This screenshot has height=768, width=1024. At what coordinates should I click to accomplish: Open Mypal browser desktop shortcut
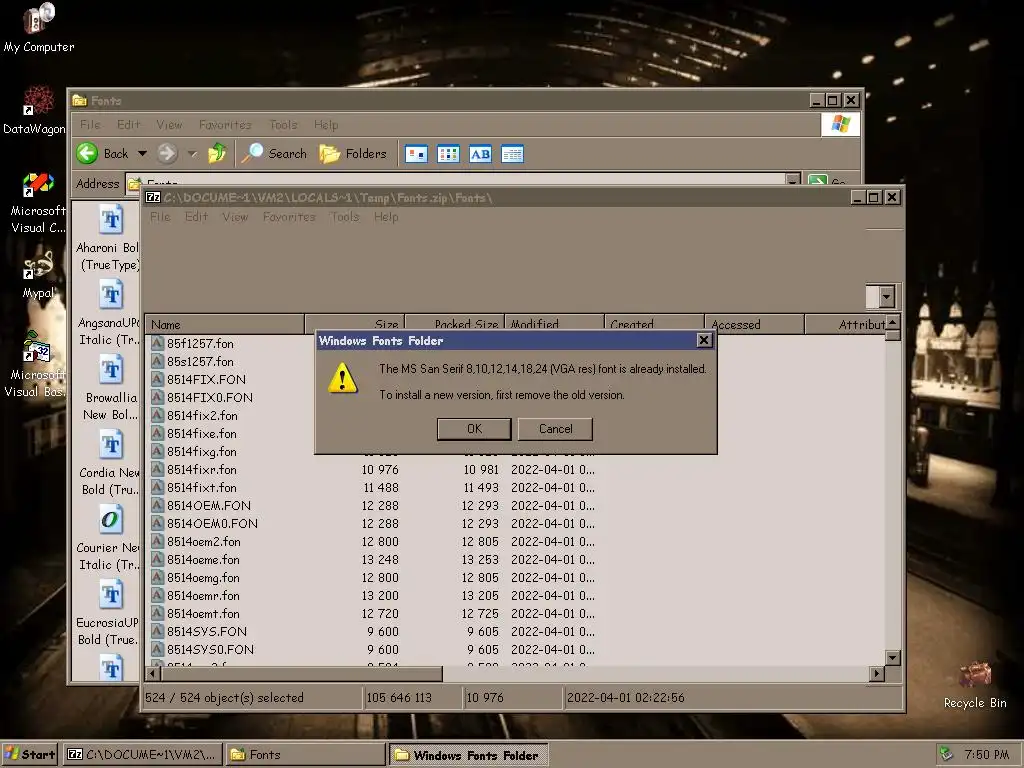(38, 273)
